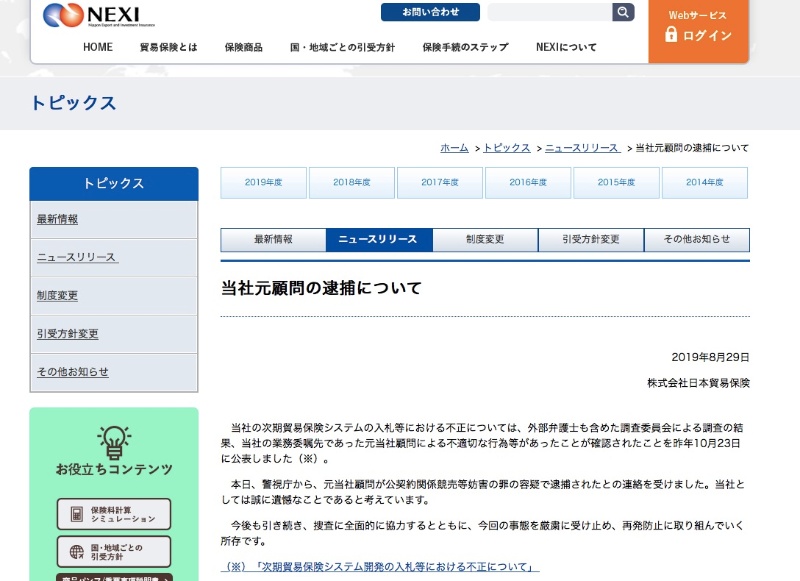Open 制度変更 in the left sidebar
800x581 pixels.
tap(57, 296)
